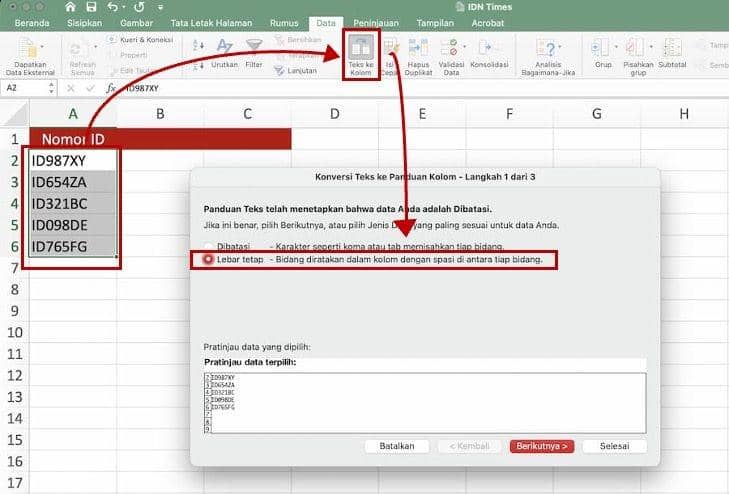This screenshot has height=494, width=729.
Task: Click the Subtotal icon
Action: tap(672, 48)
